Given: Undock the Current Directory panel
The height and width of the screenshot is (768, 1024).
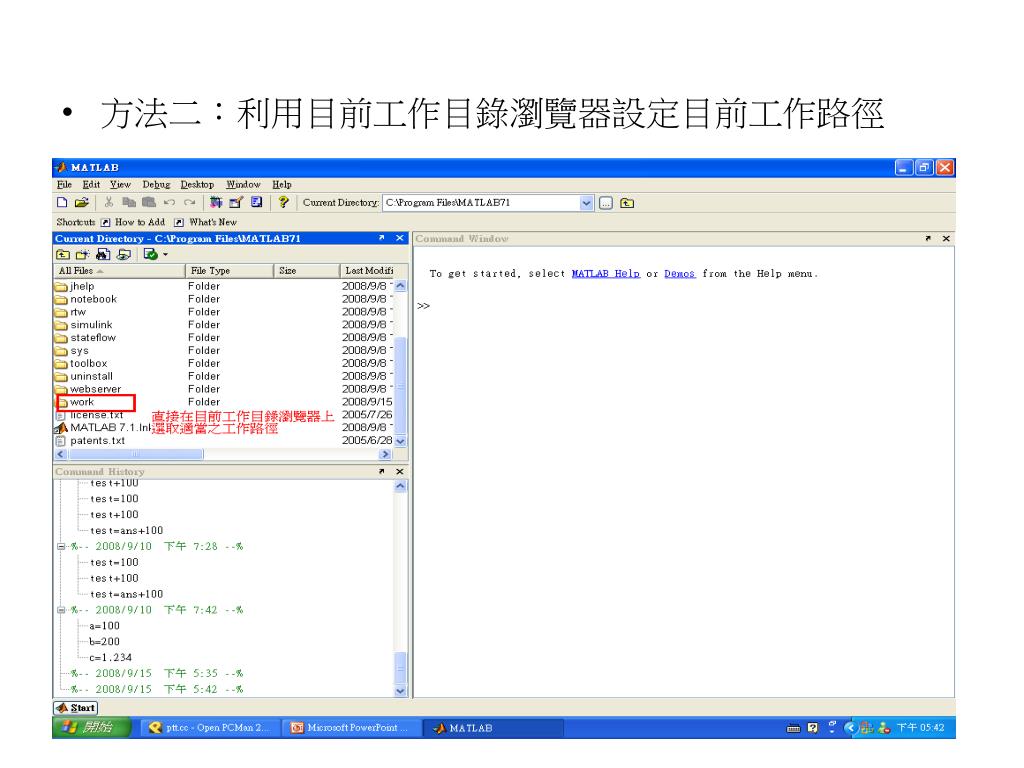Looking at the screenshot, I should pos(381,238).
